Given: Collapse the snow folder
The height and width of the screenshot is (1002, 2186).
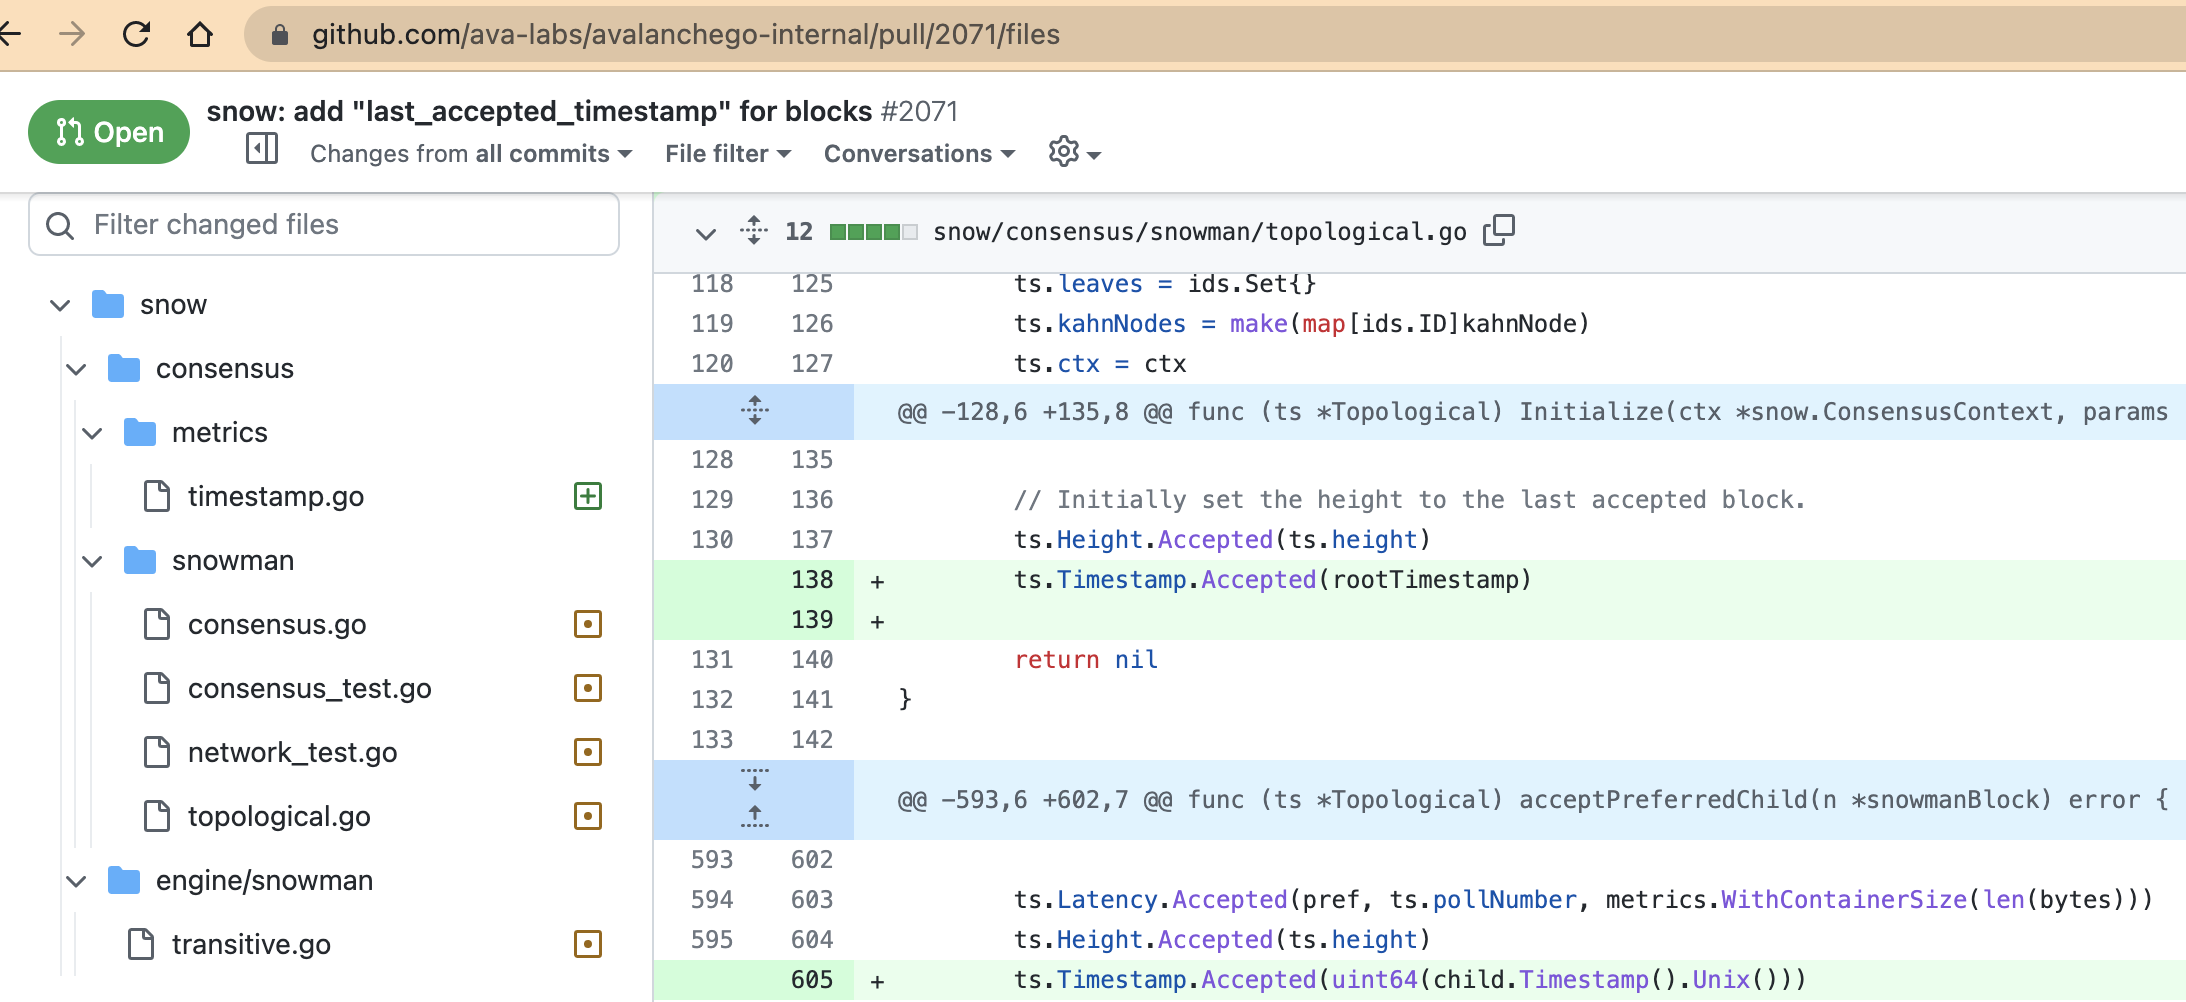Looking at the screenshot, I should pos(60,305).
